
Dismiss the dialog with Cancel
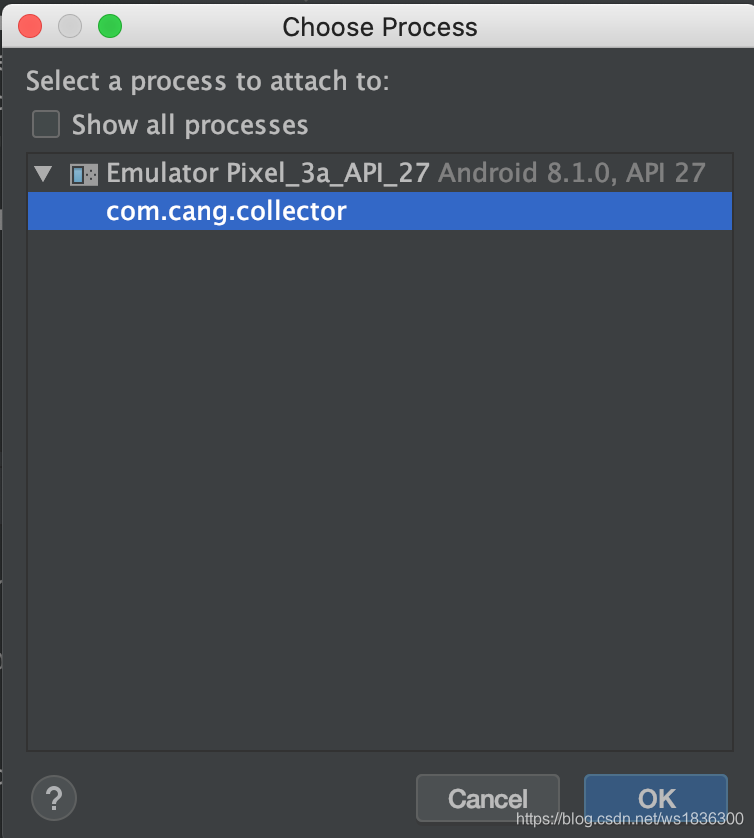[487, 798]
